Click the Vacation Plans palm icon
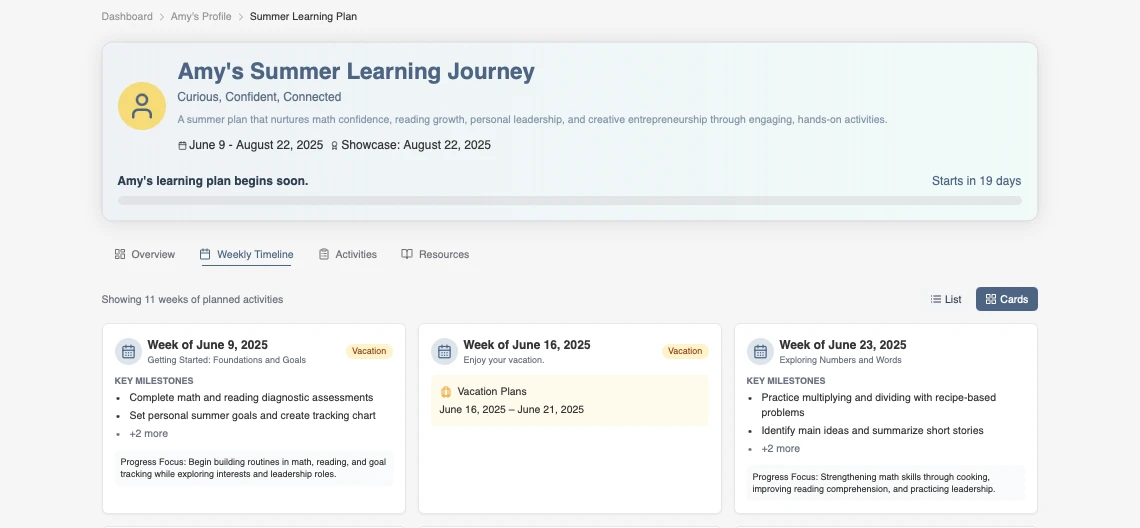The width and height of the screenshot is (1140, 528). (446, 392)
